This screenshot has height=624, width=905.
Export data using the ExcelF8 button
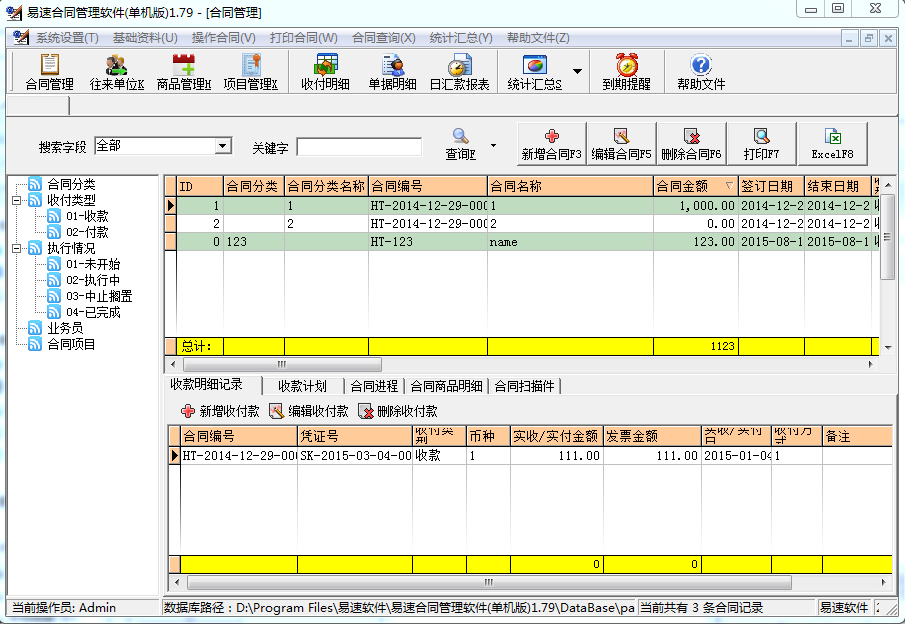pos(831,143)
